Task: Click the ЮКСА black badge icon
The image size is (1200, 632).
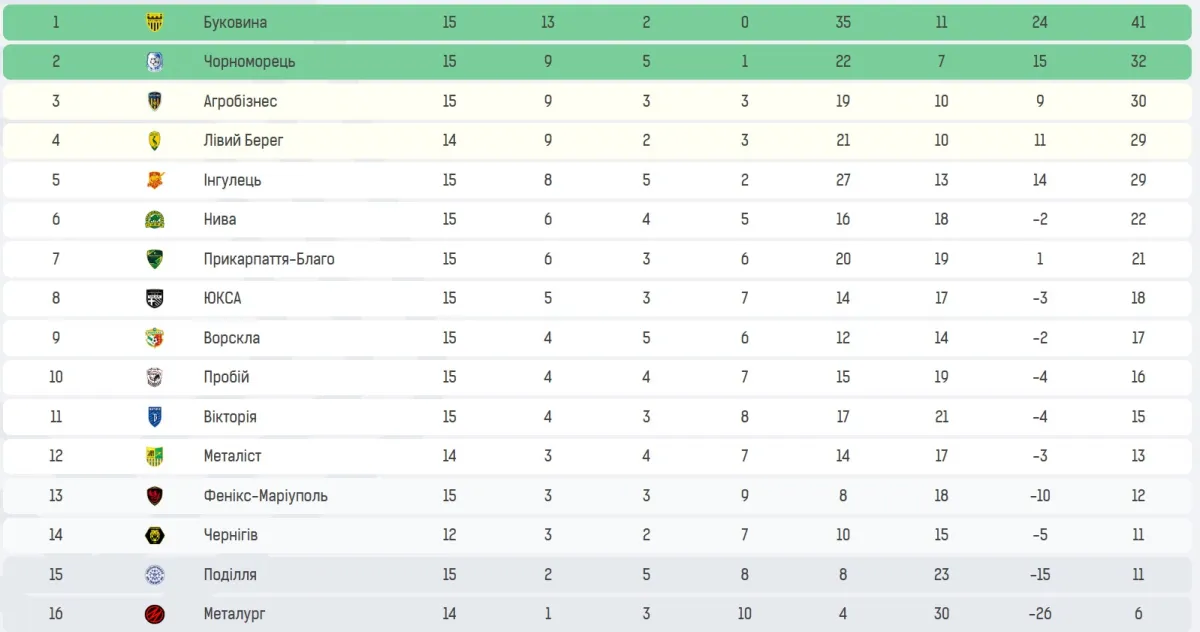Action: pos(154,298)
